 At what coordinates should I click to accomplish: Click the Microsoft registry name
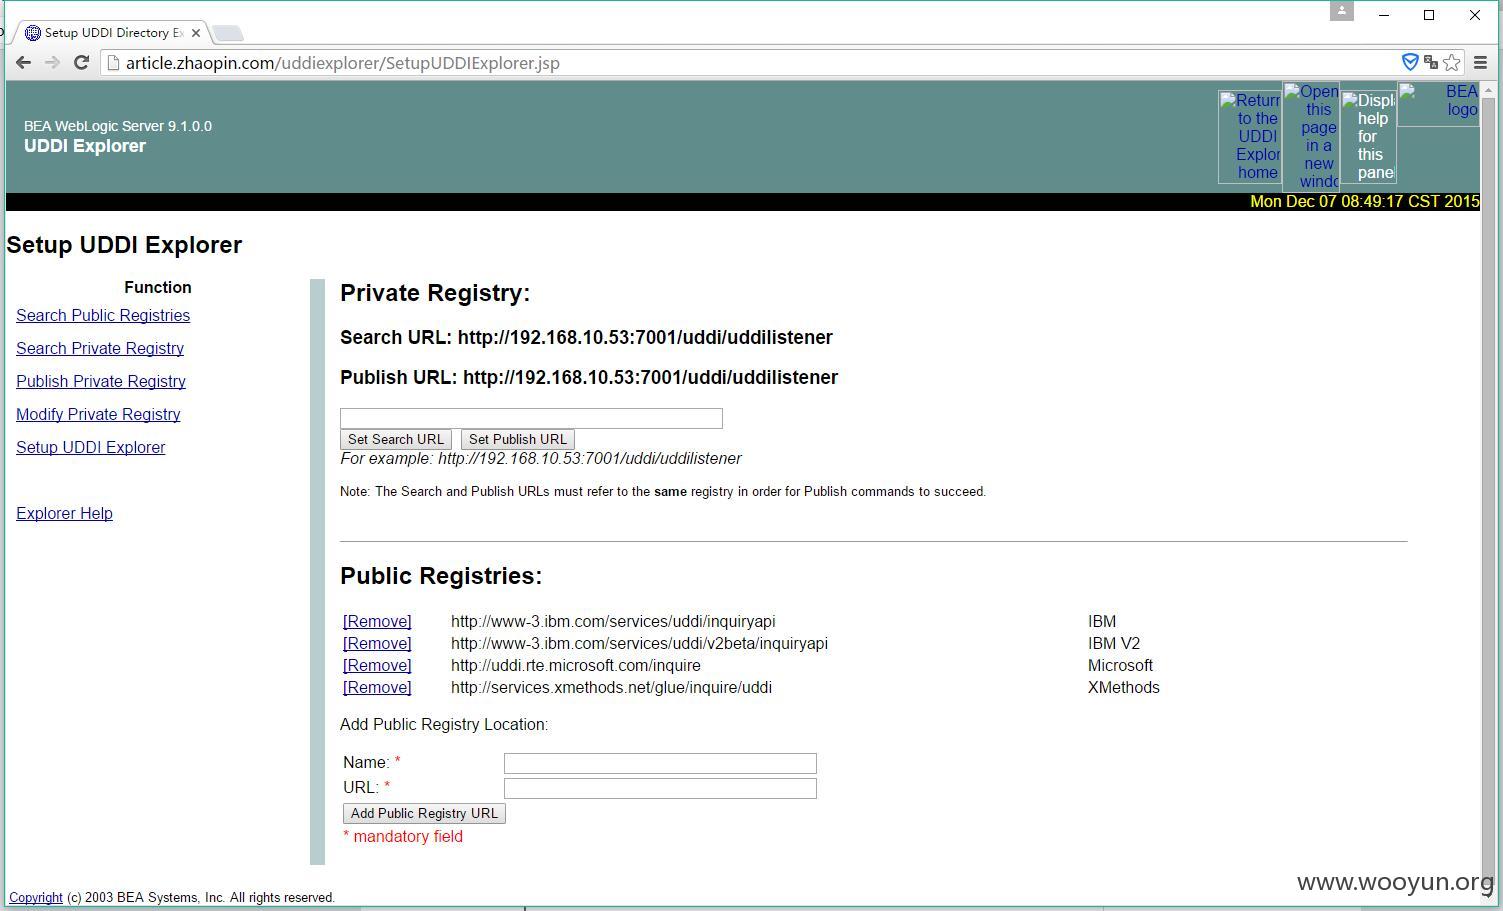pyautogui.click(x=1120, y=666)
